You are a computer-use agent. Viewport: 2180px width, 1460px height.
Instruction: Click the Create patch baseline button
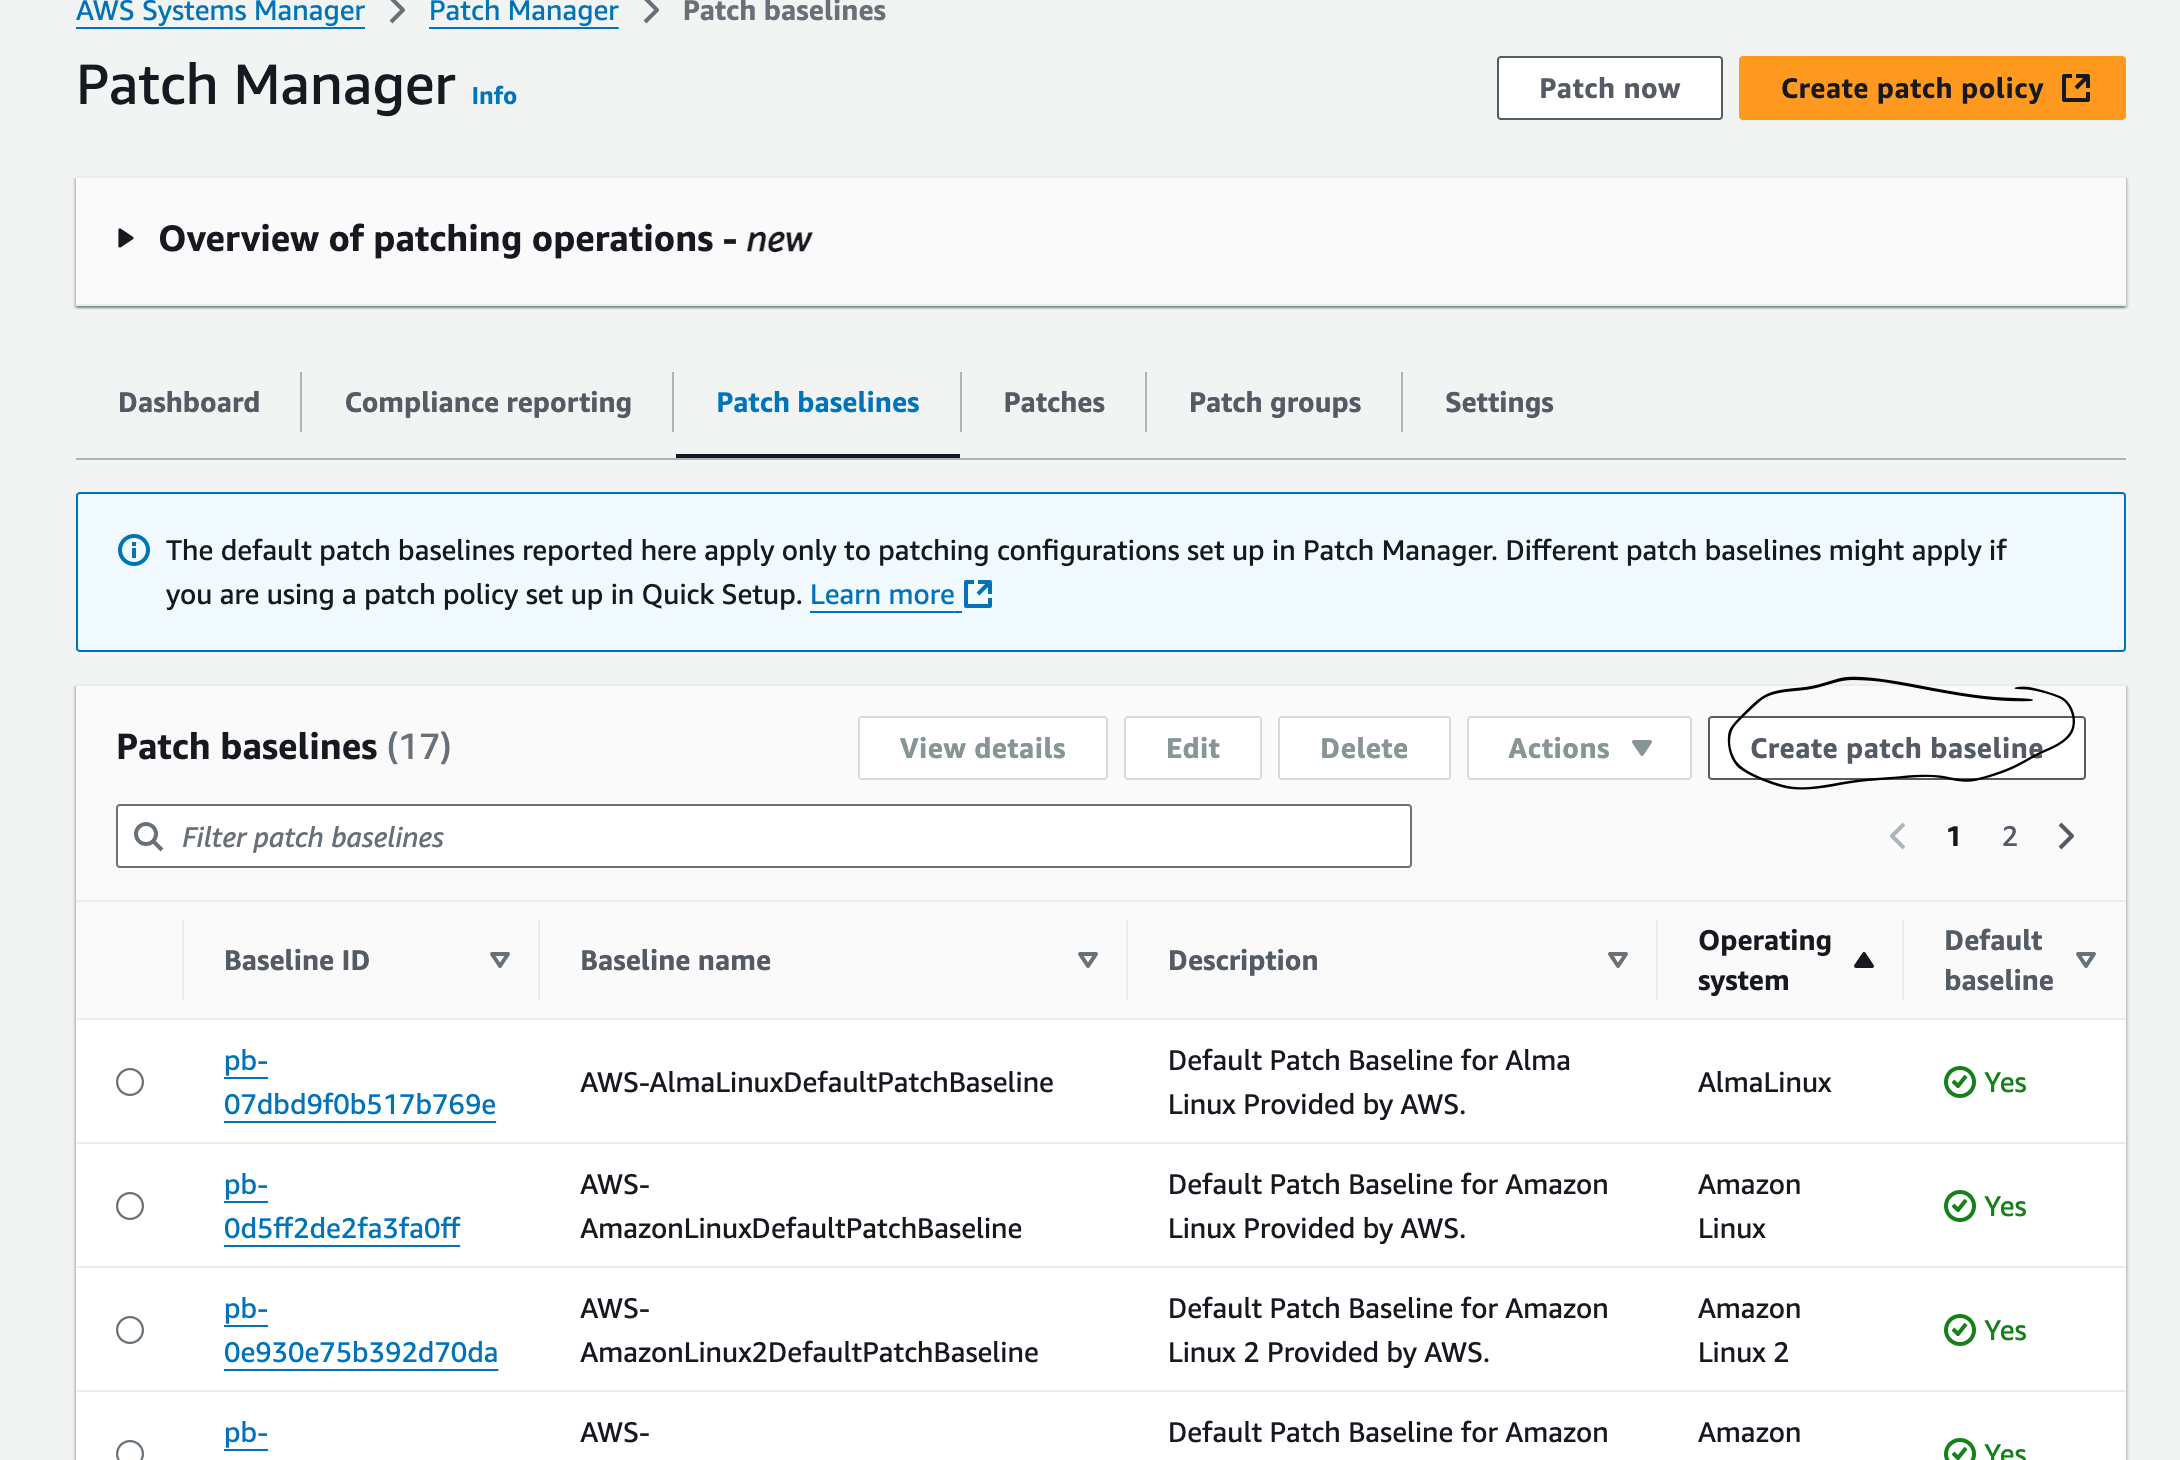(1895, 748)
